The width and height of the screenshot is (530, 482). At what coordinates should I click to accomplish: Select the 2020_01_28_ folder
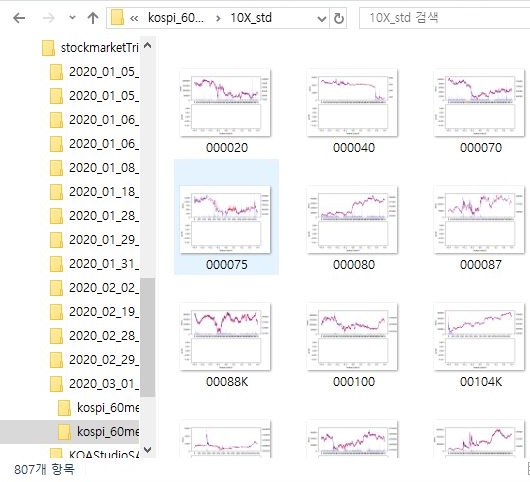point(104,216)
